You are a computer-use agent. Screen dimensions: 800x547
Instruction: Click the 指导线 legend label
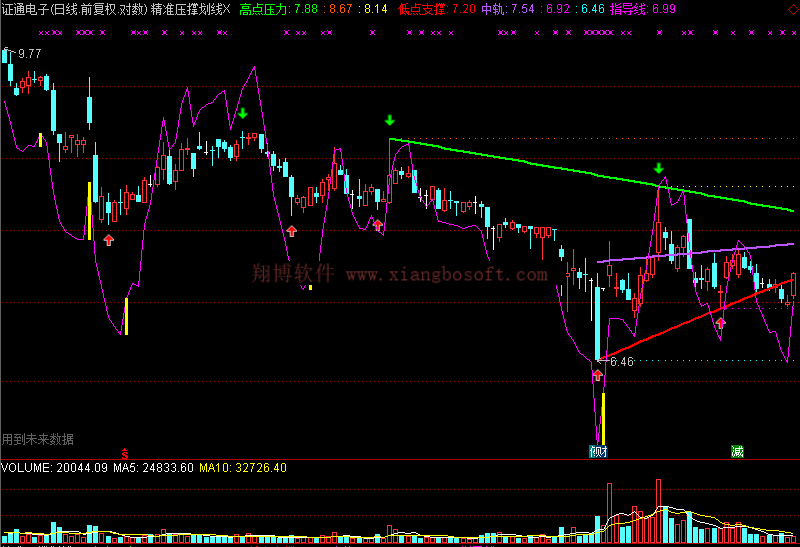(628, 9)
